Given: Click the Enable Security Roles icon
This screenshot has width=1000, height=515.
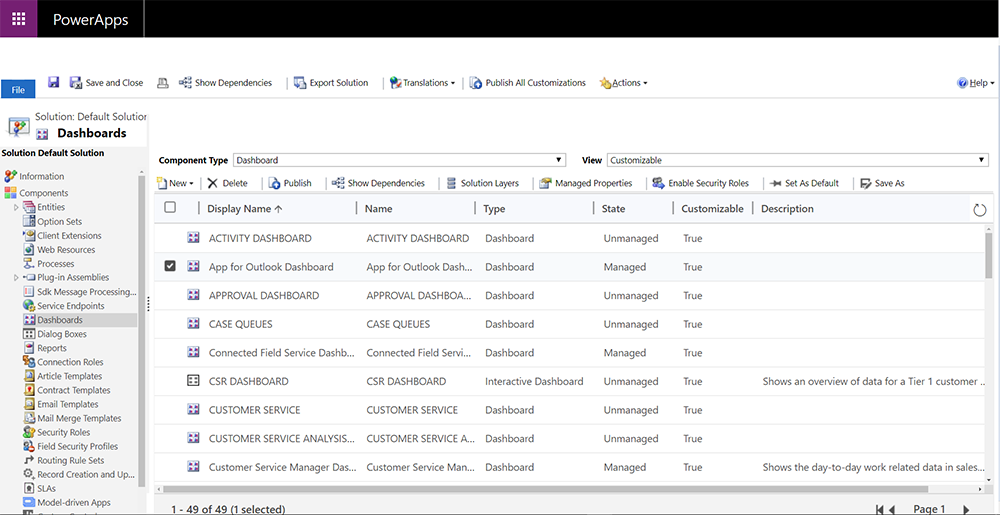Looking at the screenshot, I should pyautogui.click(x=658, y=183).
